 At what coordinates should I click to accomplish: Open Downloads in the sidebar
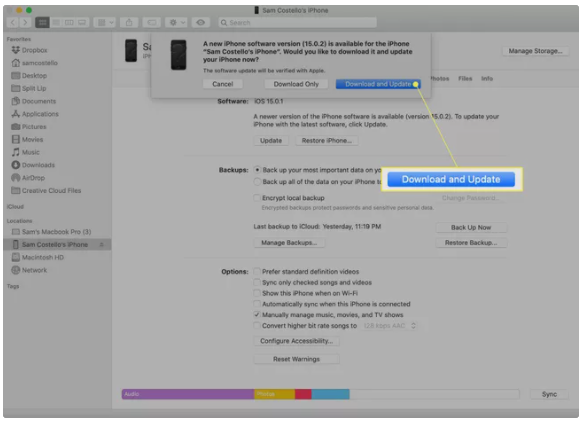coord(38,165)
